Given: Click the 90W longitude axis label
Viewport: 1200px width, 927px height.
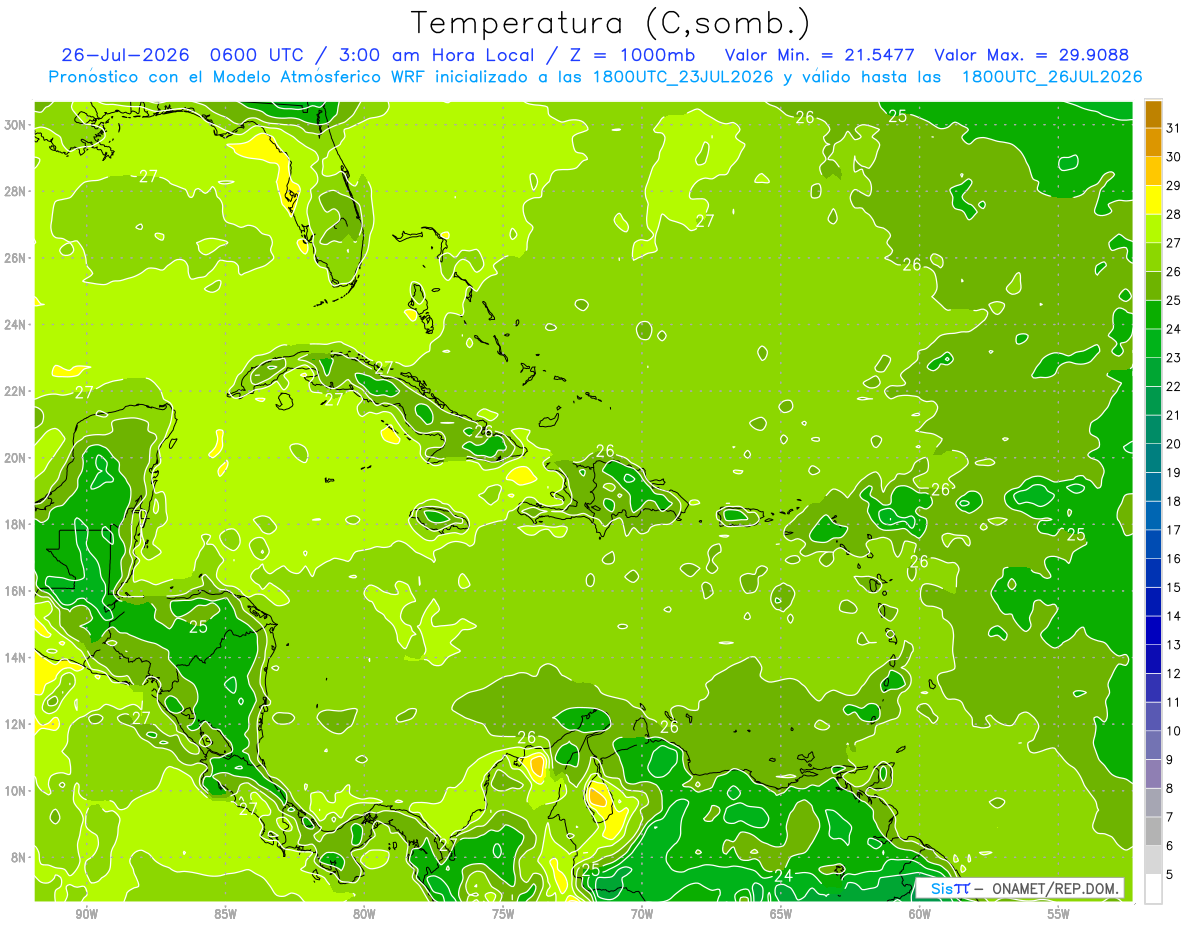Looking at the screenshot, I should [86, 914].
